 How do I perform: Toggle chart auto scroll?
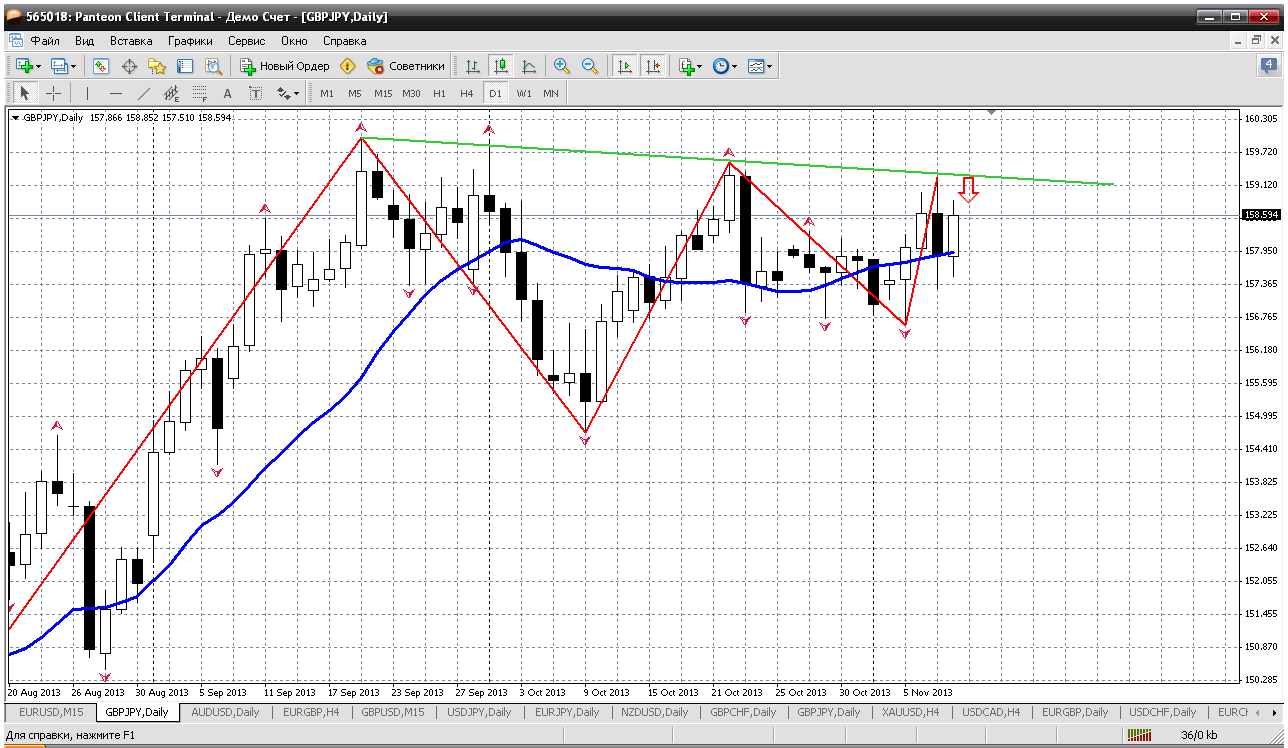[625, 66]
